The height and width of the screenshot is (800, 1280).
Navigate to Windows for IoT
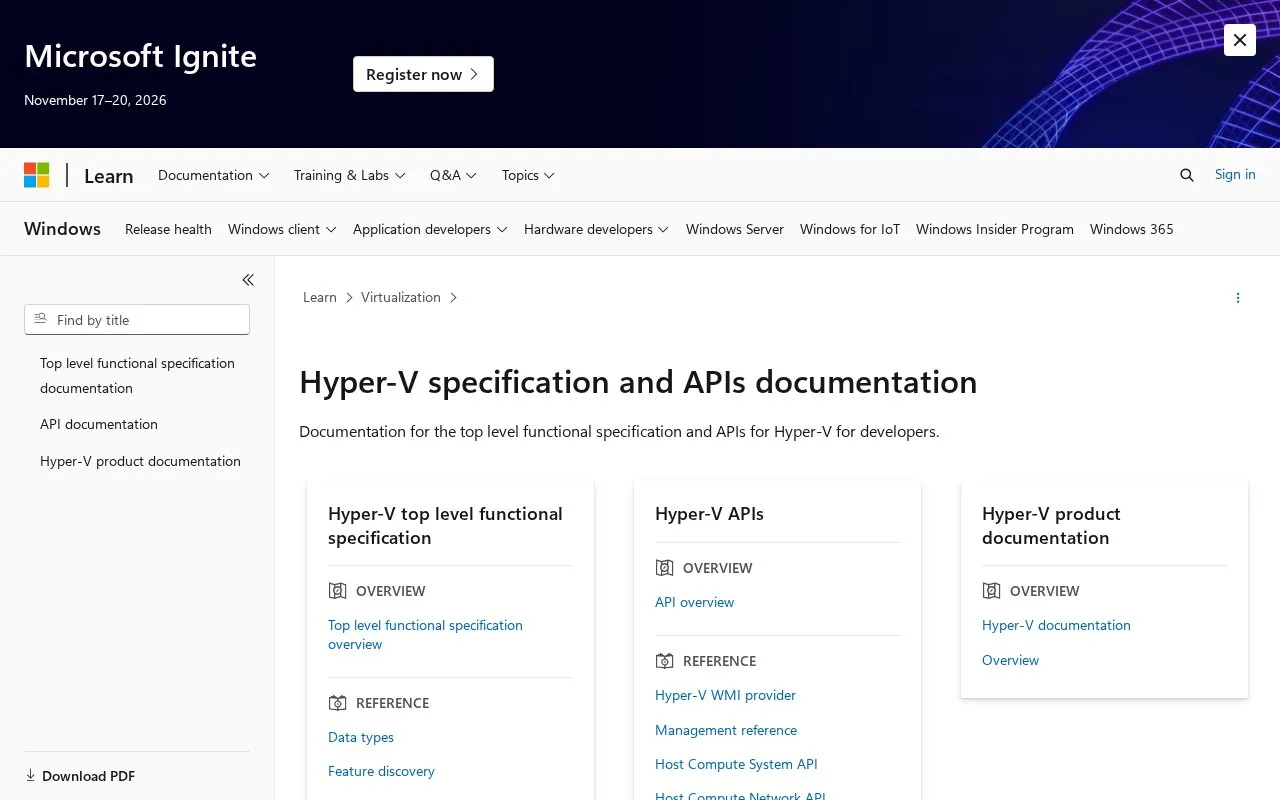click(850, 229)
